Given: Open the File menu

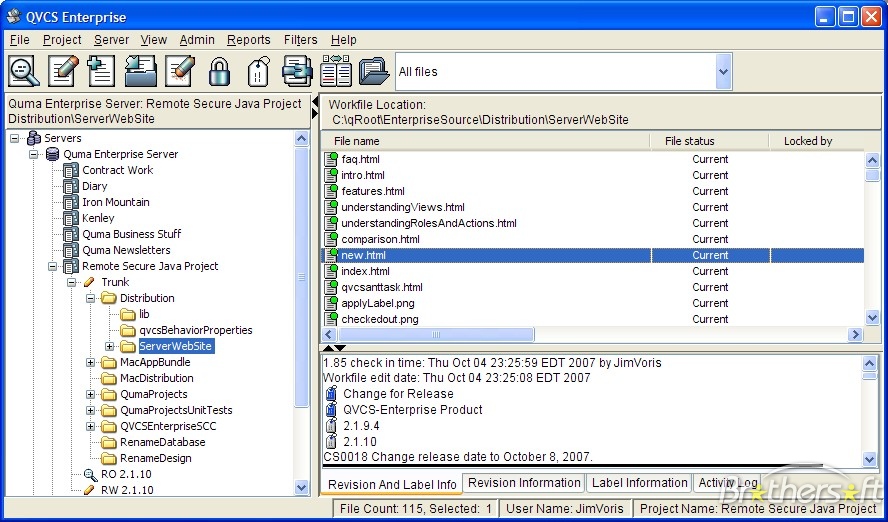Looking at the screenshot, I should [19, 40].
